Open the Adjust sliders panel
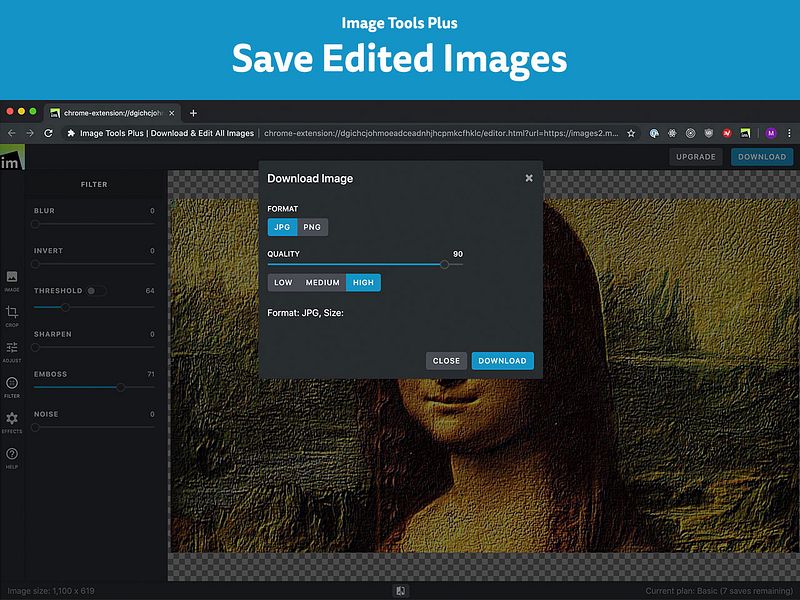 tap(12, 352)
